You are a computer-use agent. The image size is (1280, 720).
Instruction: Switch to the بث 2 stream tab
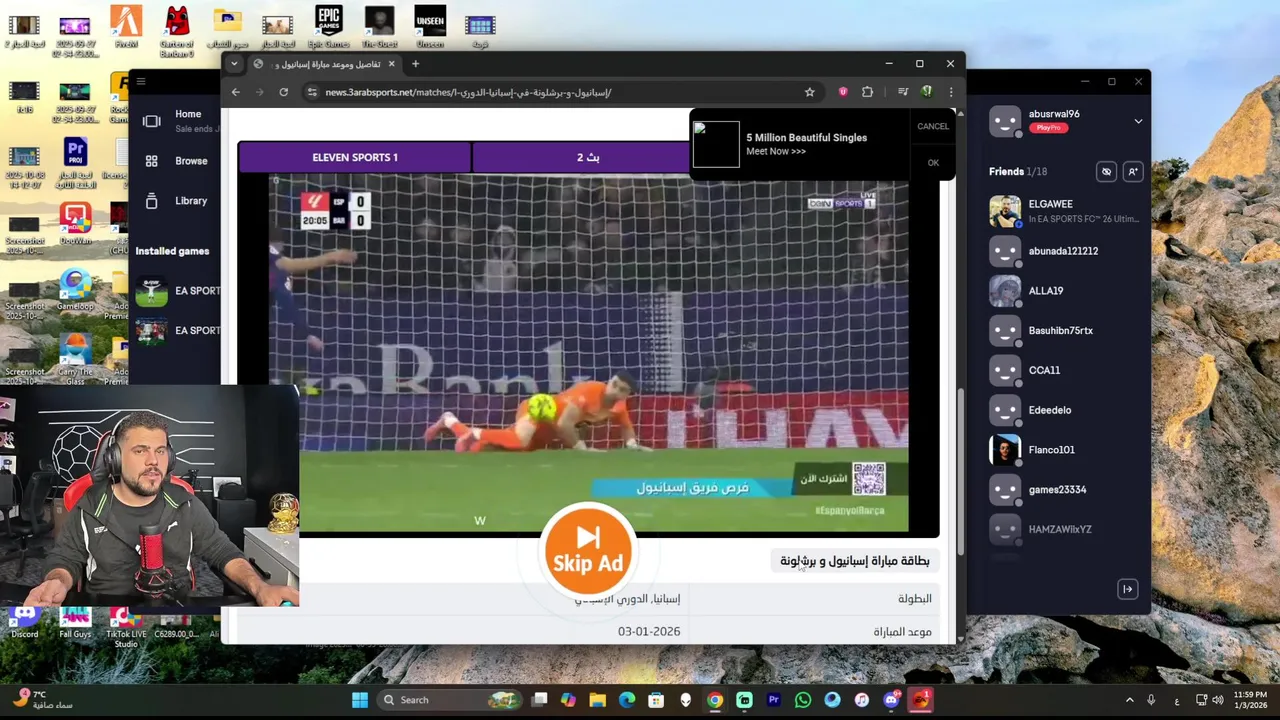588,157
